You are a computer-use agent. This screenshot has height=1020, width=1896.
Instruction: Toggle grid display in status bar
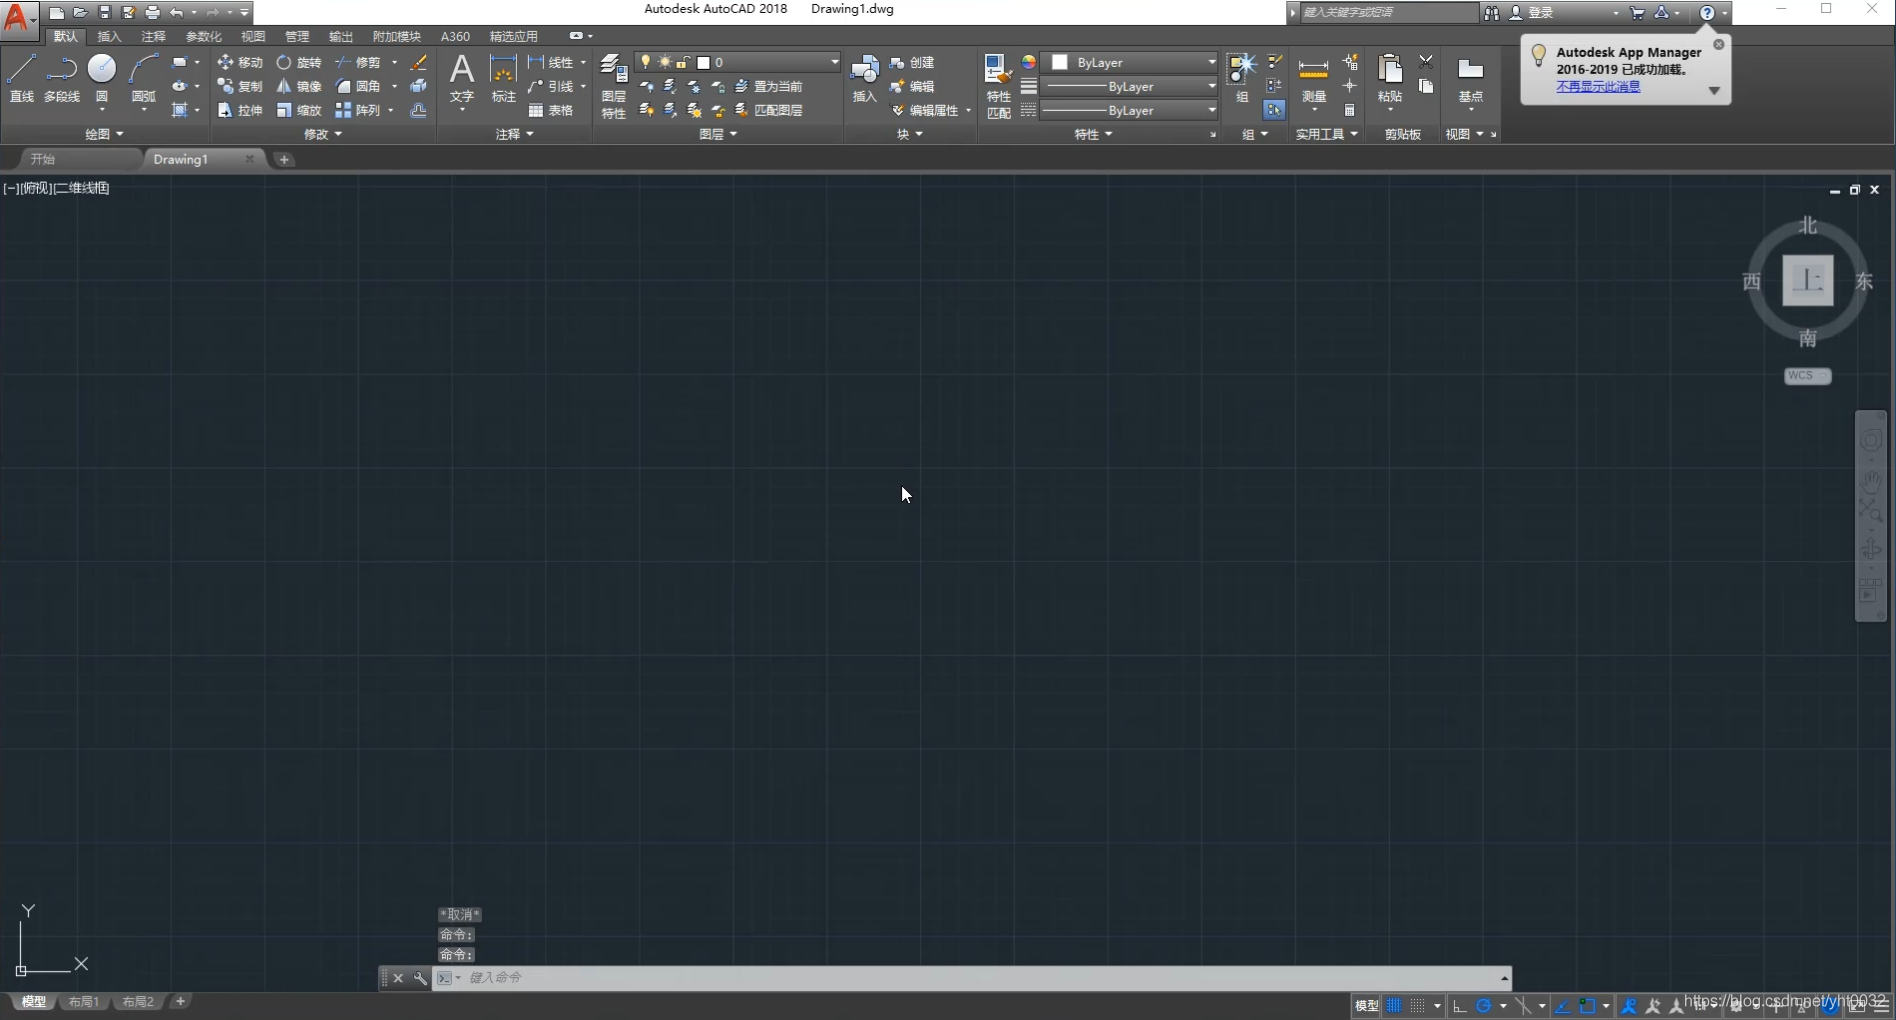(x=1394, y=1006)
